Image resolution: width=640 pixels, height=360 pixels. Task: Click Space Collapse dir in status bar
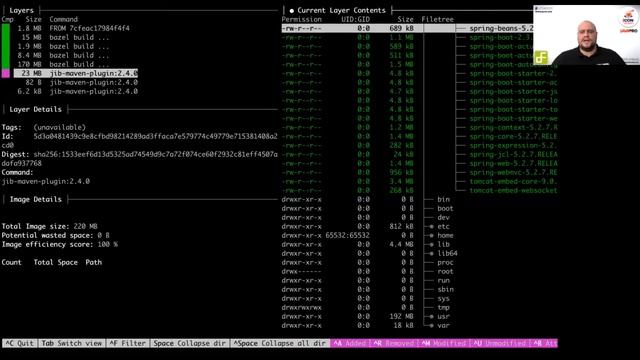click(x=189, y=343)
